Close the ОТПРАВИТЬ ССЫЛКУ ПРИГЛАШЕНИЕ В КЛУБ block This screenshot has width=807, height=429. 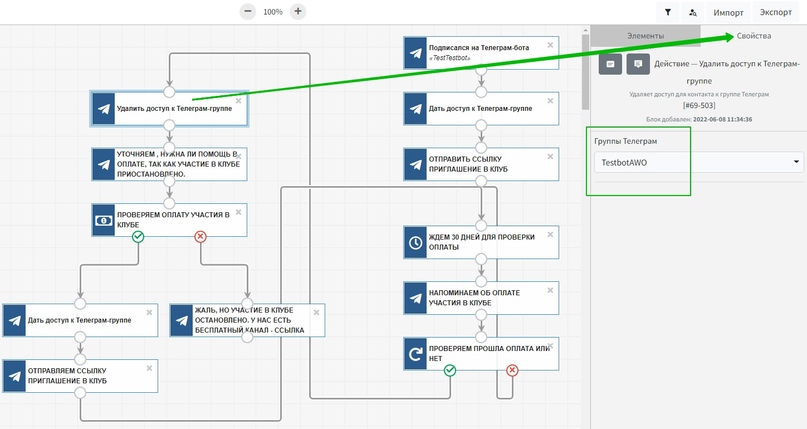(549, 156)
